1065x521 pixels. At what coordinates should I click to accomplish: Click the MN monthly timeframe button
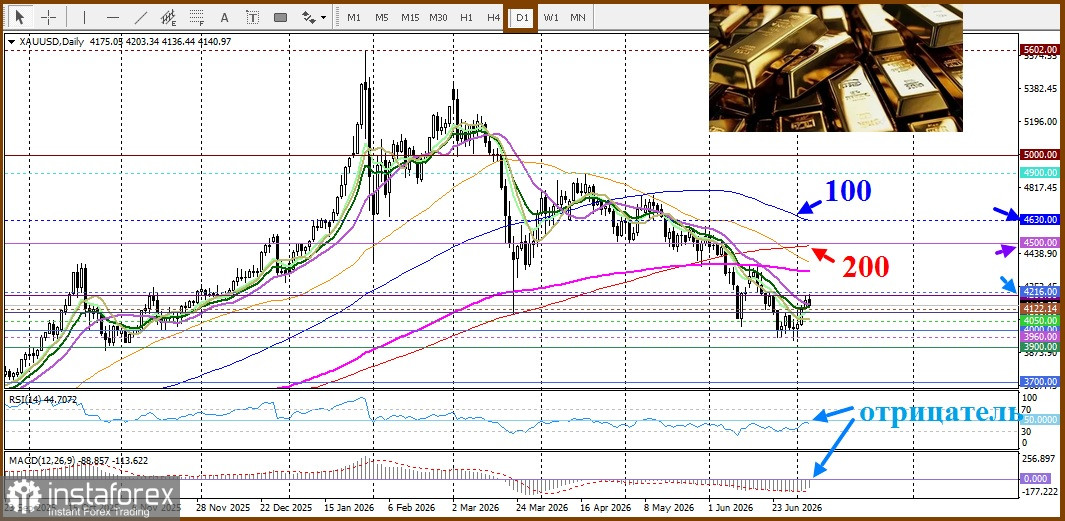[x=578, y=17]
